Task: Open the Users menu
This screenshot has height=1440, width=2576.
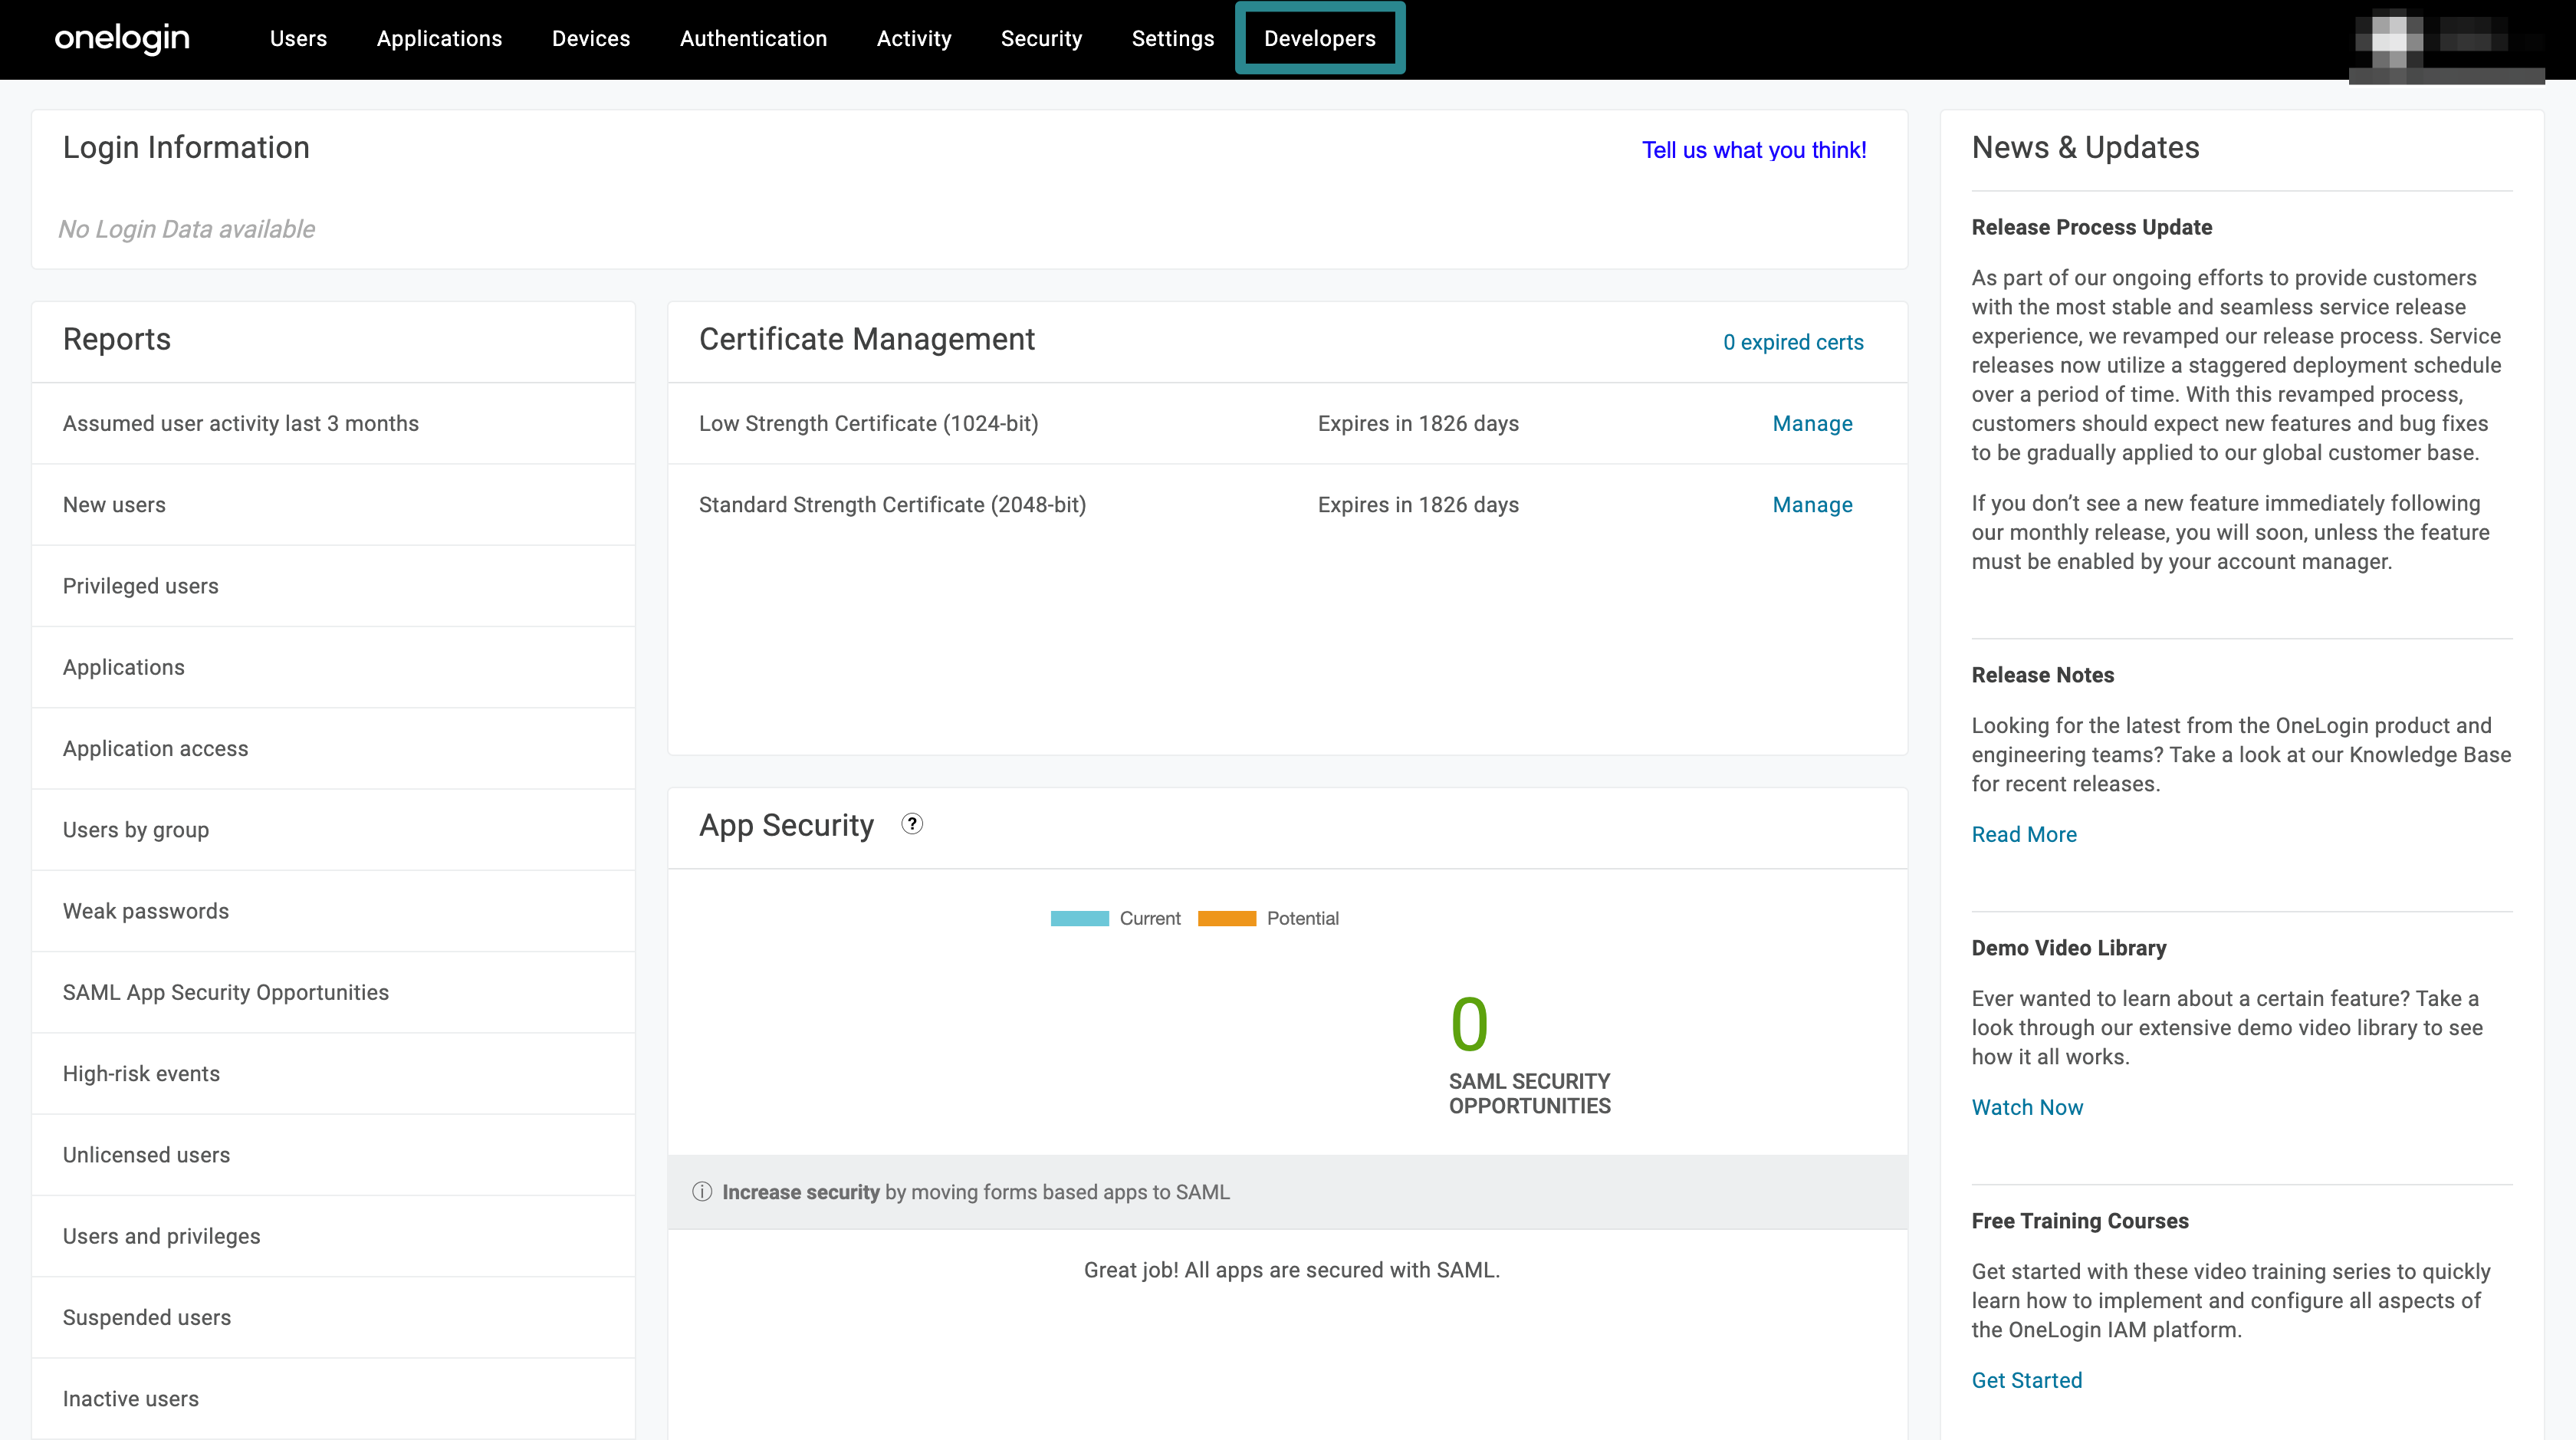Action: click(298, 38)
